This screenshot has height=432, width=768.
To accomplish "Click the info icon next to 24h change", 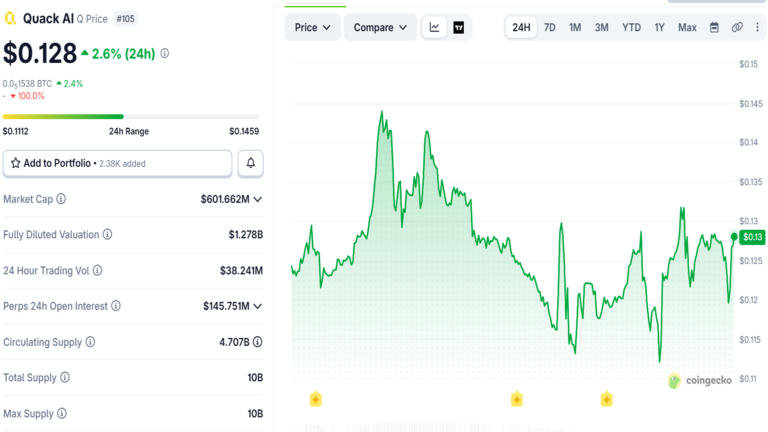I will [x=165, y=53].
